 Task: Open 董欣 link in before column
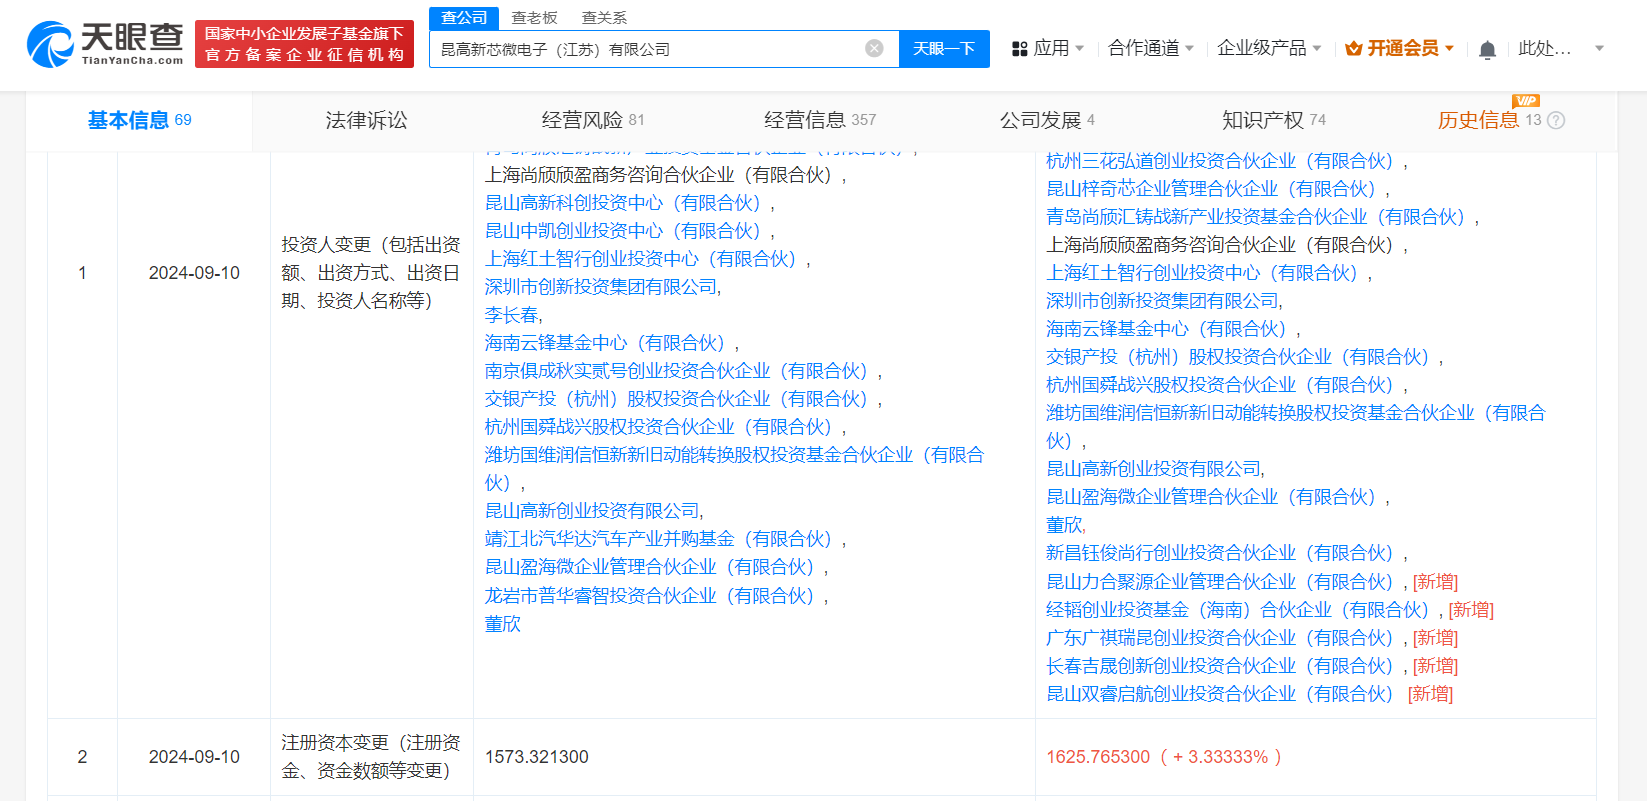[x=503, y=624]
